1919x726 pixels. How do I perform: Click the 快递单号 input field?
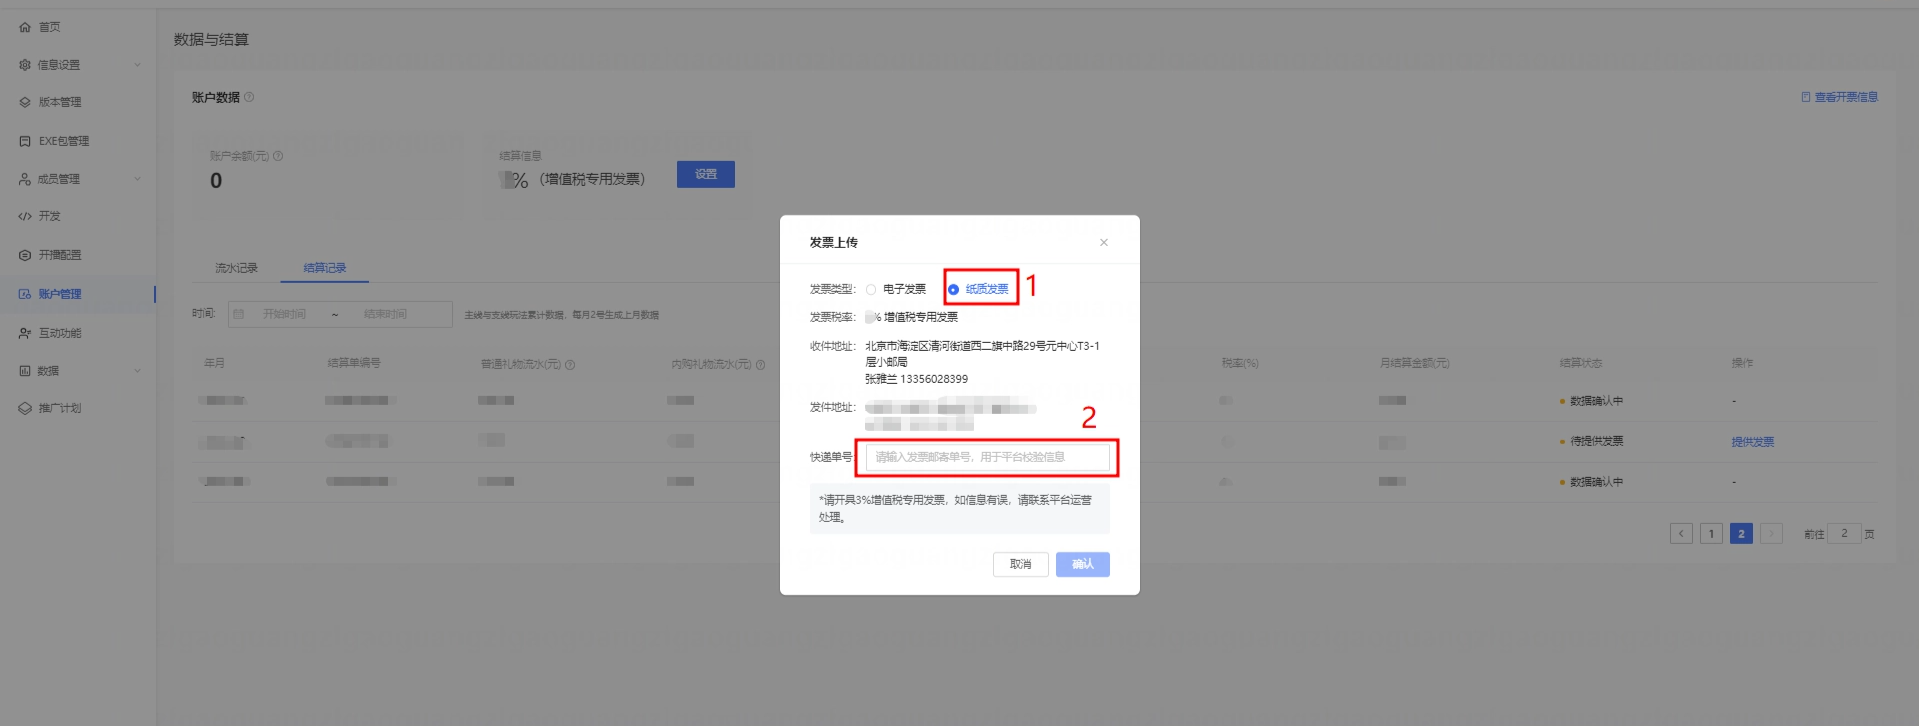pos(988,457)
